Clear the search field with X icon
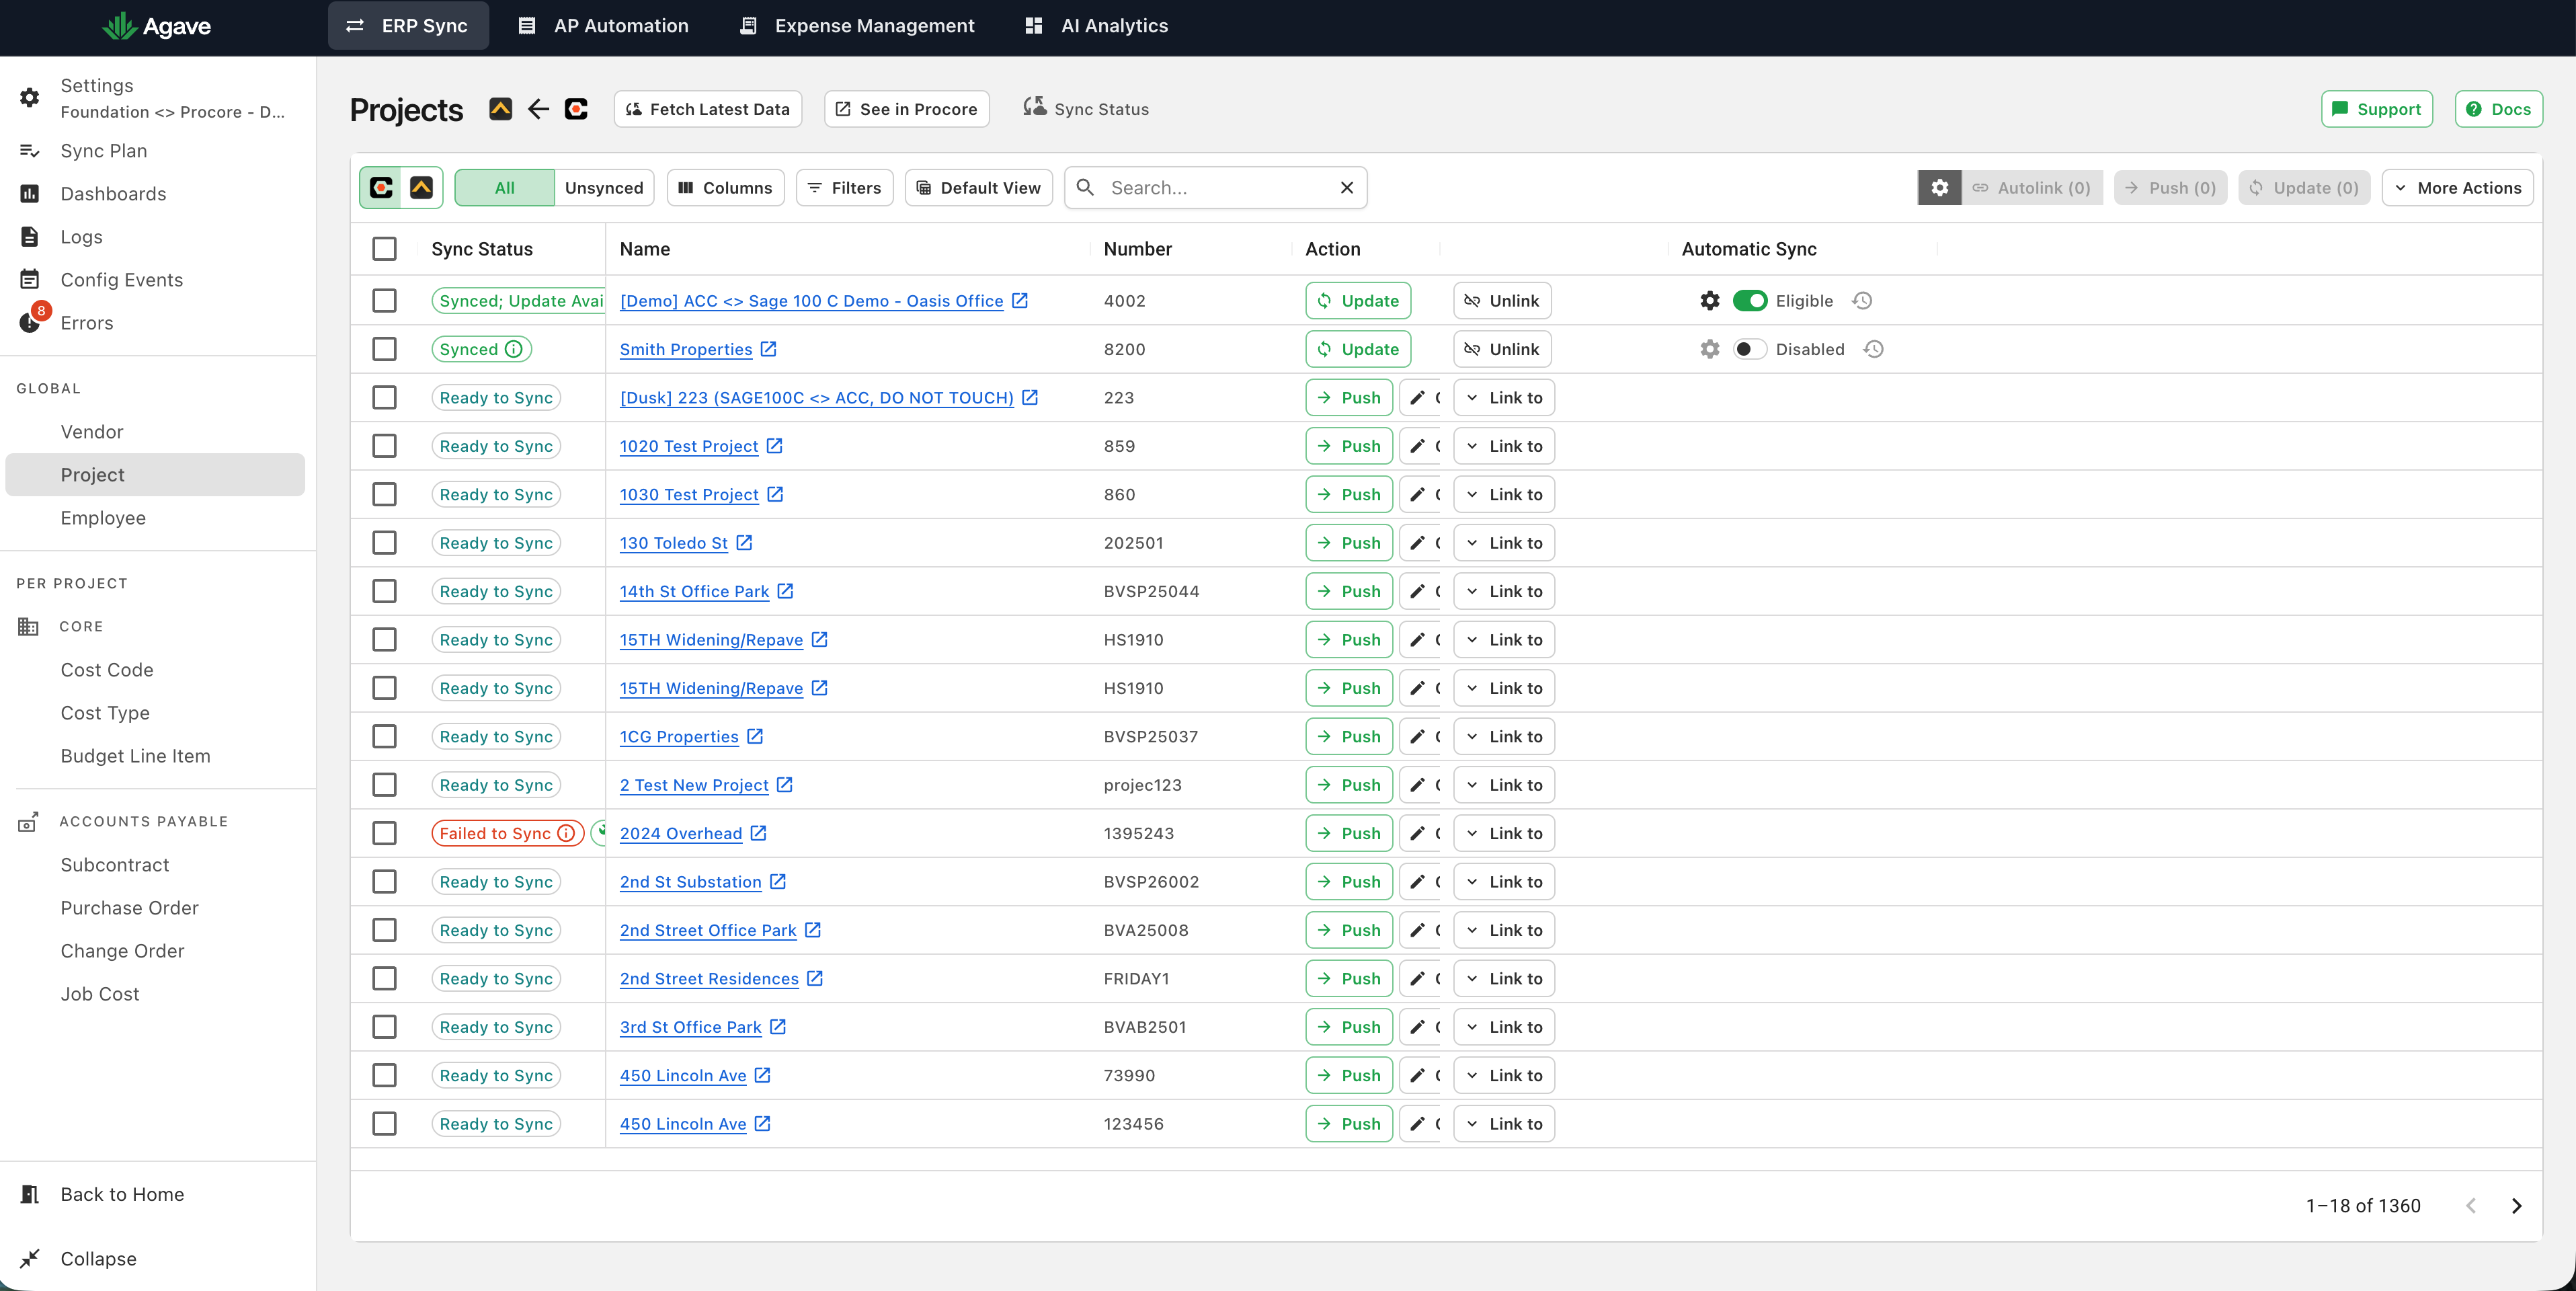The width and height of the screenshot is (2576, 1291). point(1347,188)
